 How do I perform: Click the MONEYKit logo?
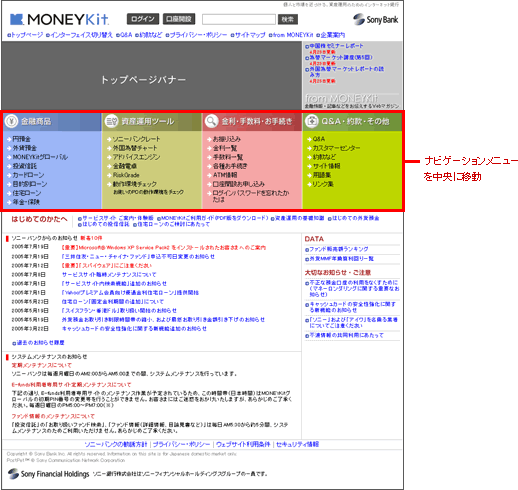coord(59,19)
